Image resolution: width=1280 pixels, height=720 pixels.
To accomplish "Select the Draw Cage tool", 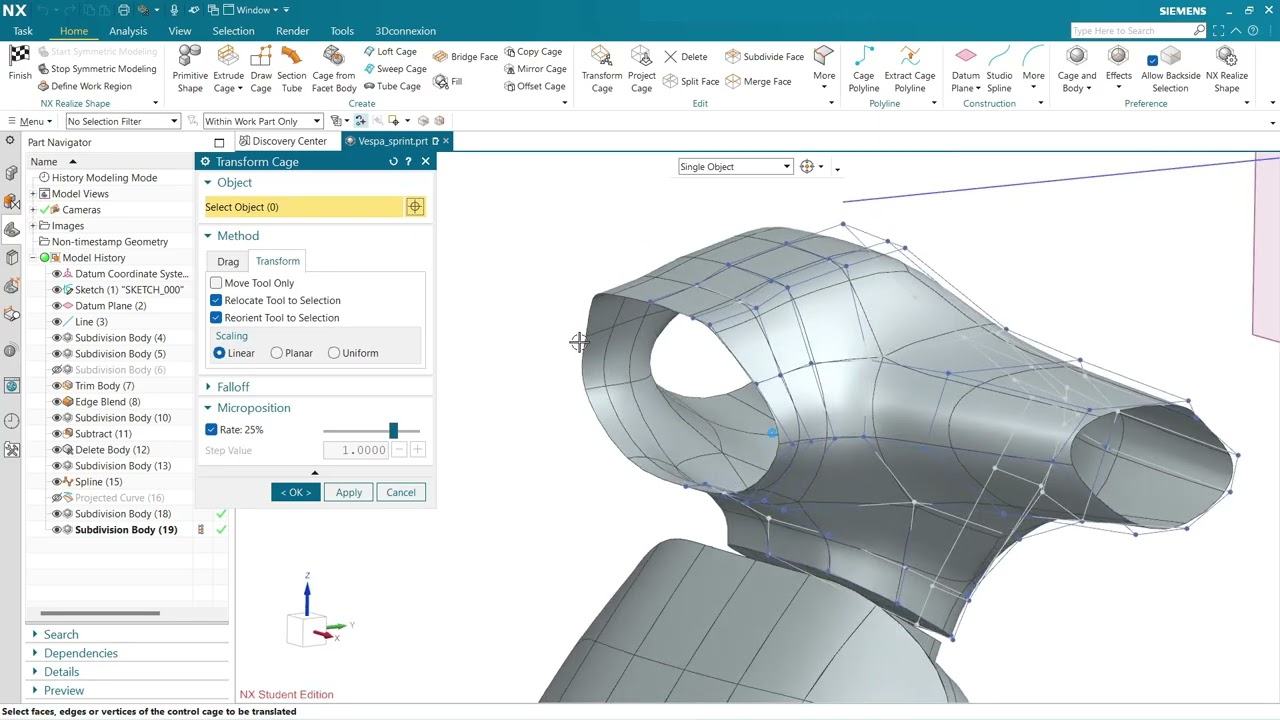I will coord(261,68).
